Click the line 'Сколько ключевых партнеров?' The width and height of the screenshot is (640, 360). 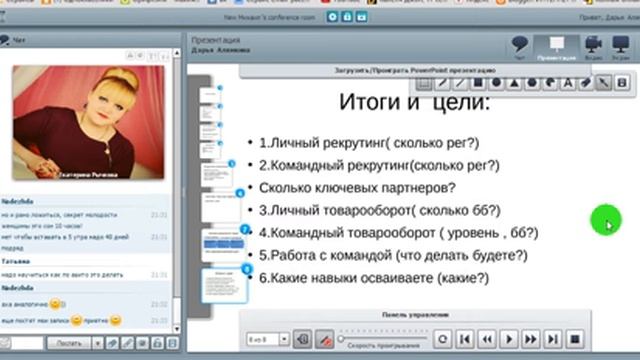click(x=357, y=188)
